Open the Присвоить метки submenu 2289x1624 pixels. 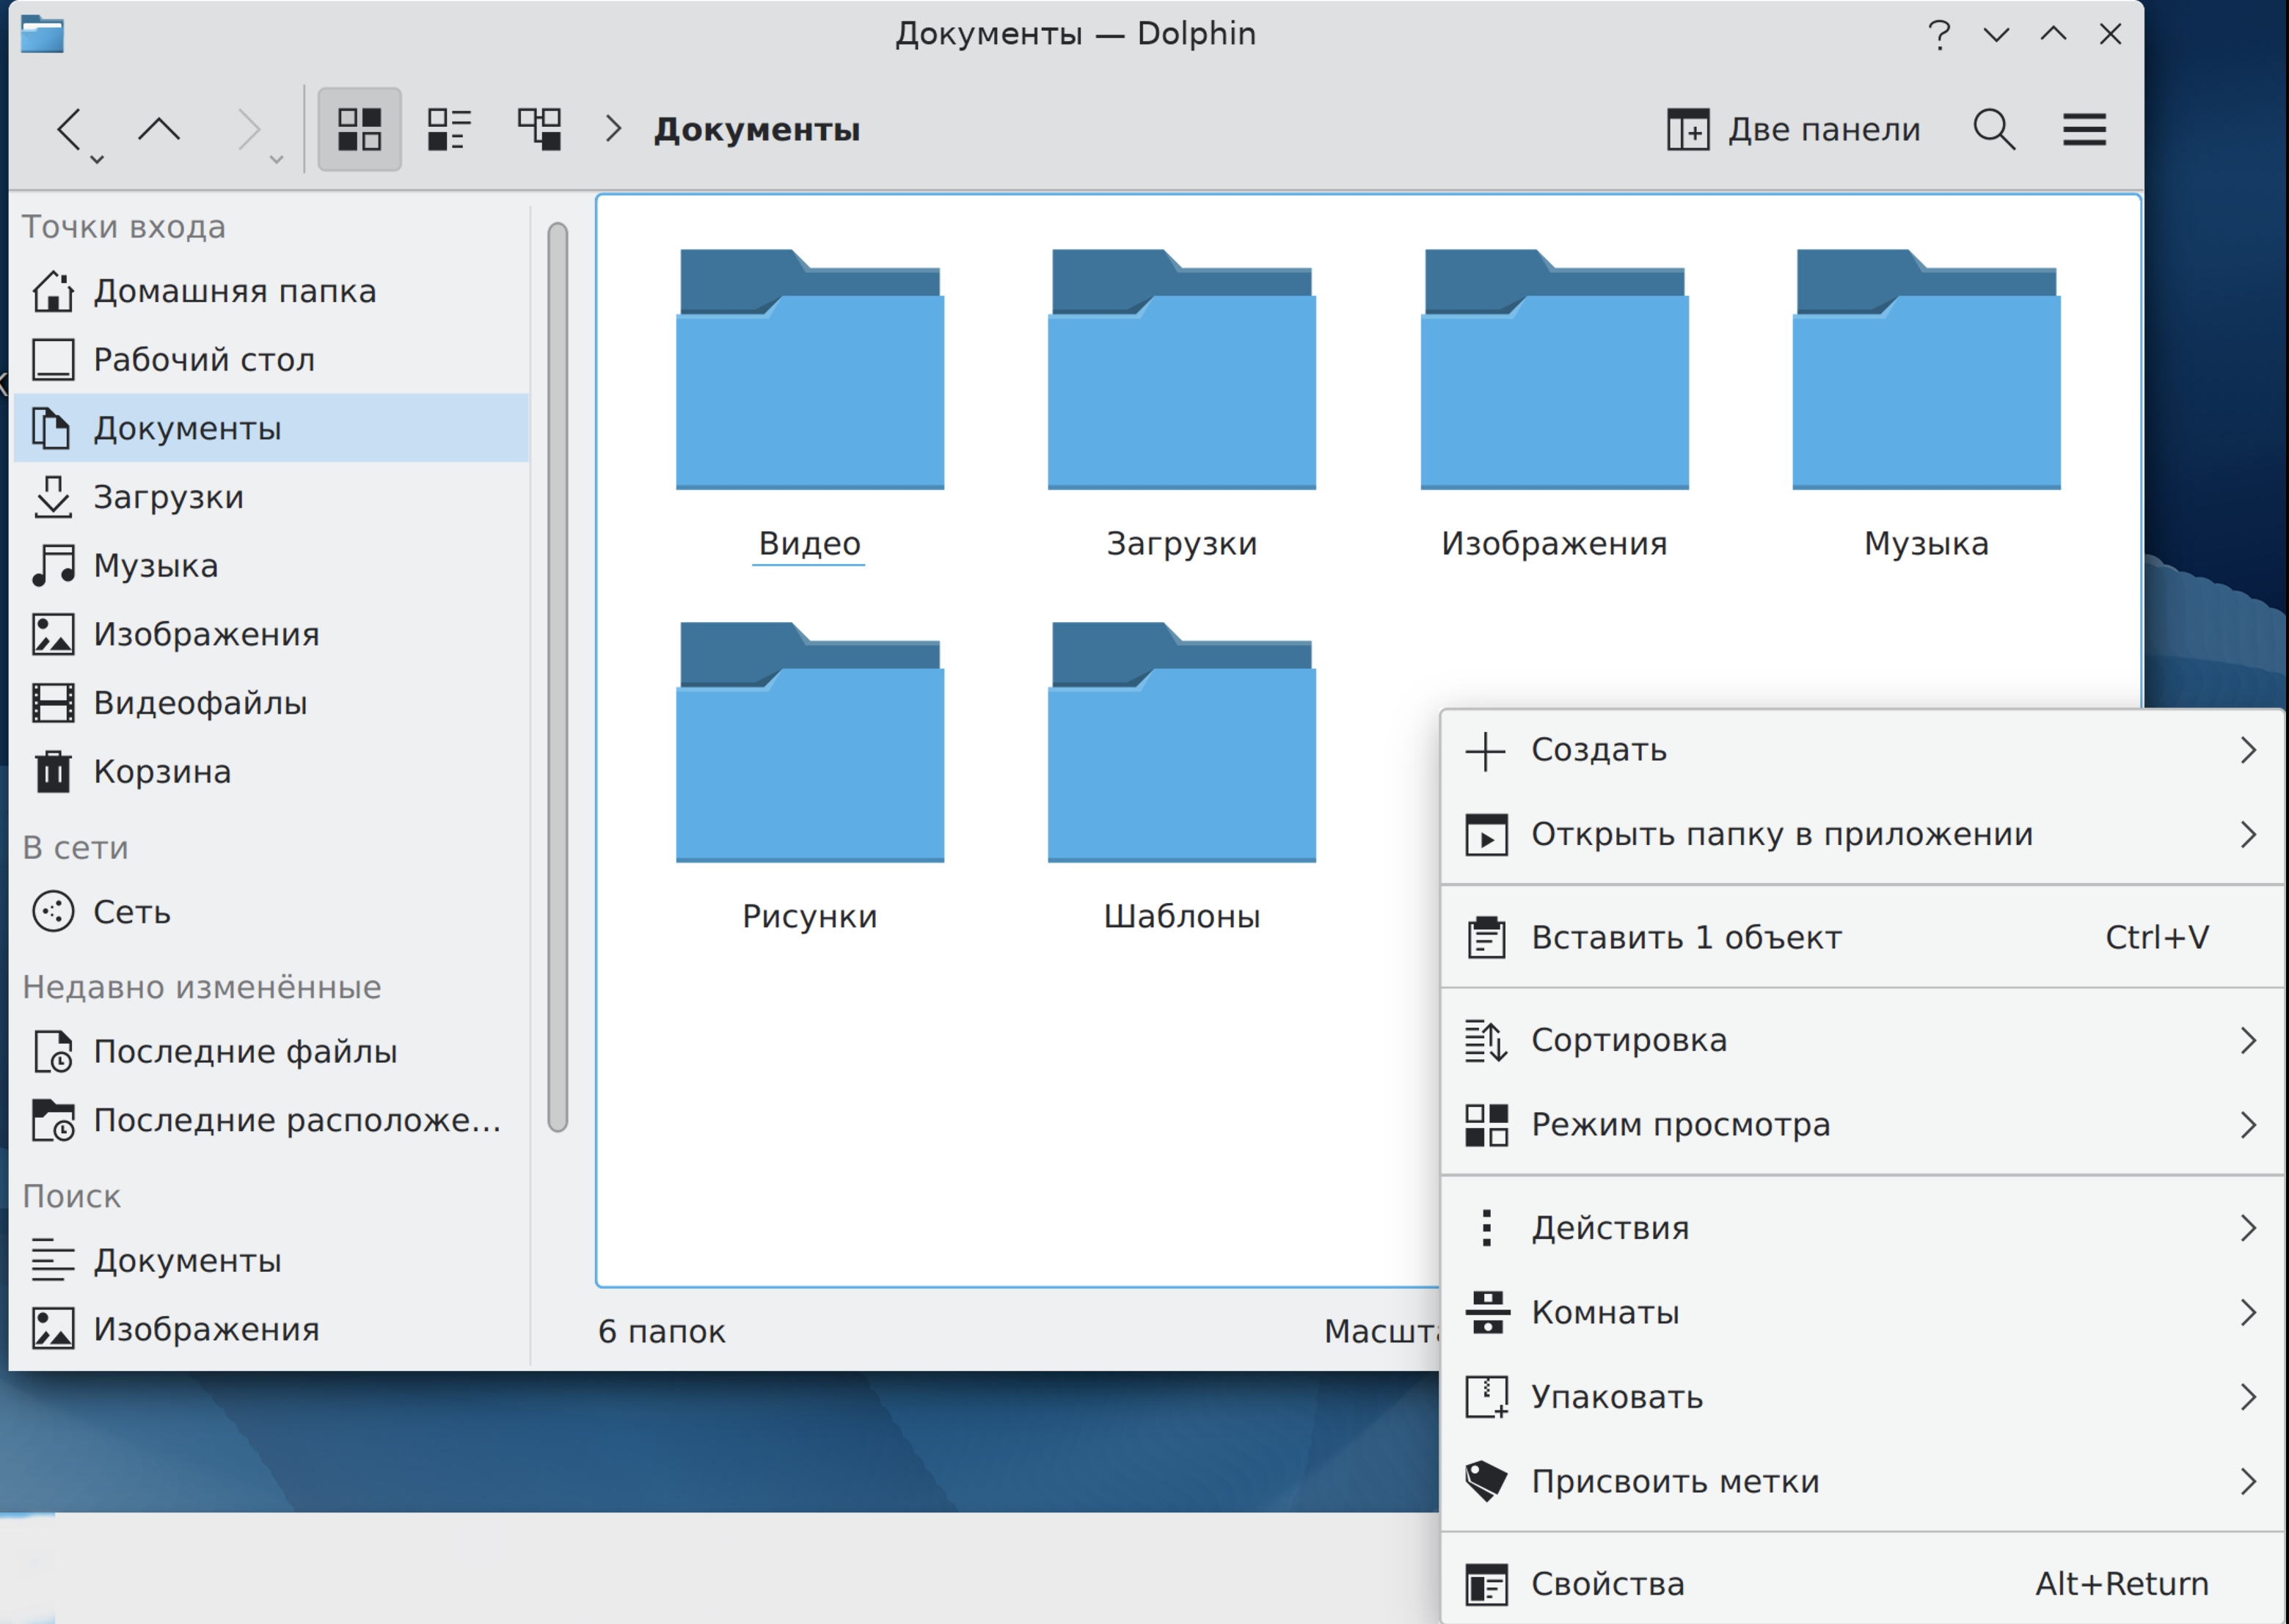tap(1862, 1482)
